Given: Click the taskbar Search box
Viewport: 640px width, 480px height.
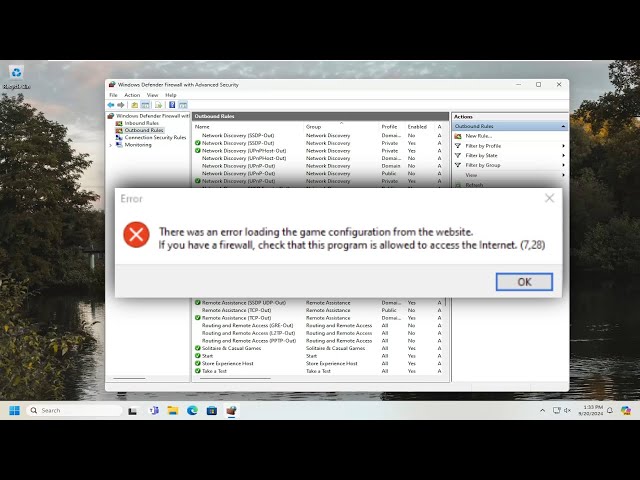Looking at the screenshot, I should [75, 410].
